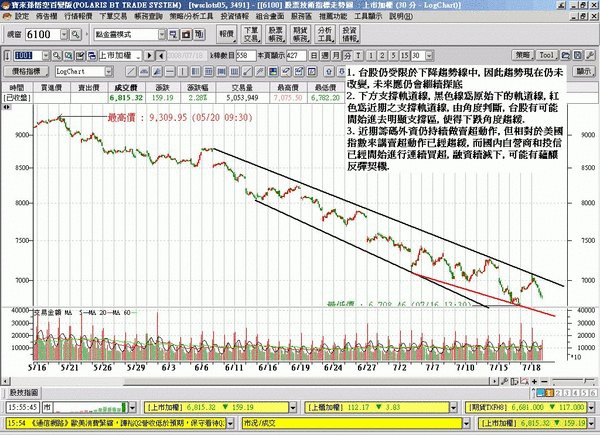Click the 顯示 button at right edge
The image size is (600, 435).
584,72
